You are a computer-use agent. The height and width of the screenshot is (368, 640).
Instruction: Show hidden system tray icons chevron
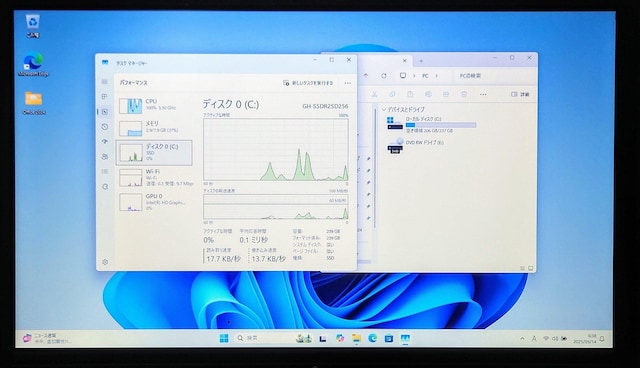[522, 339]
